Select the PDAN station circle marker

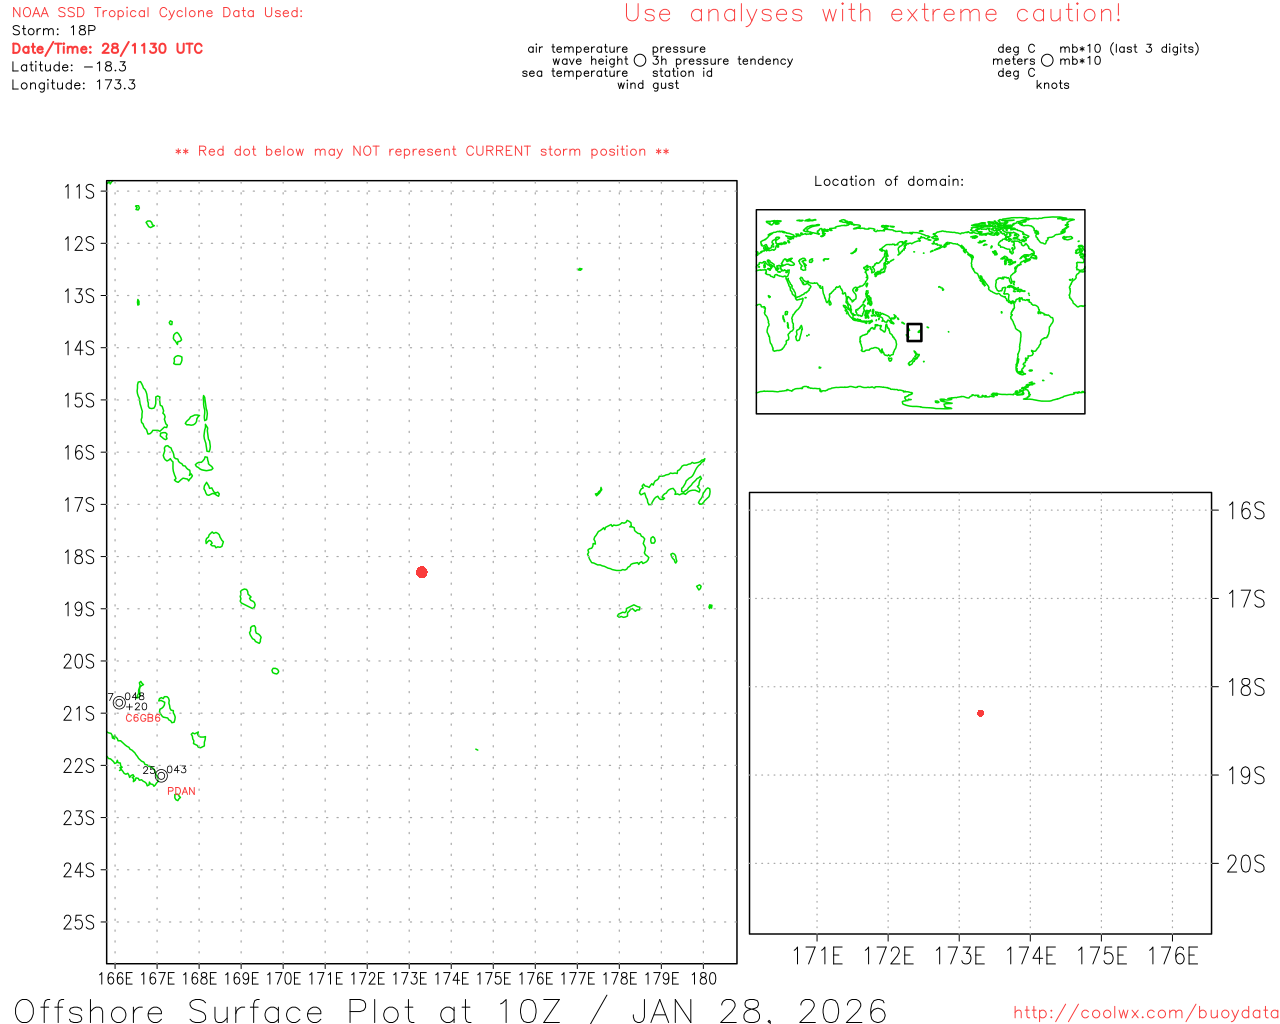click(x=161, y=776)
